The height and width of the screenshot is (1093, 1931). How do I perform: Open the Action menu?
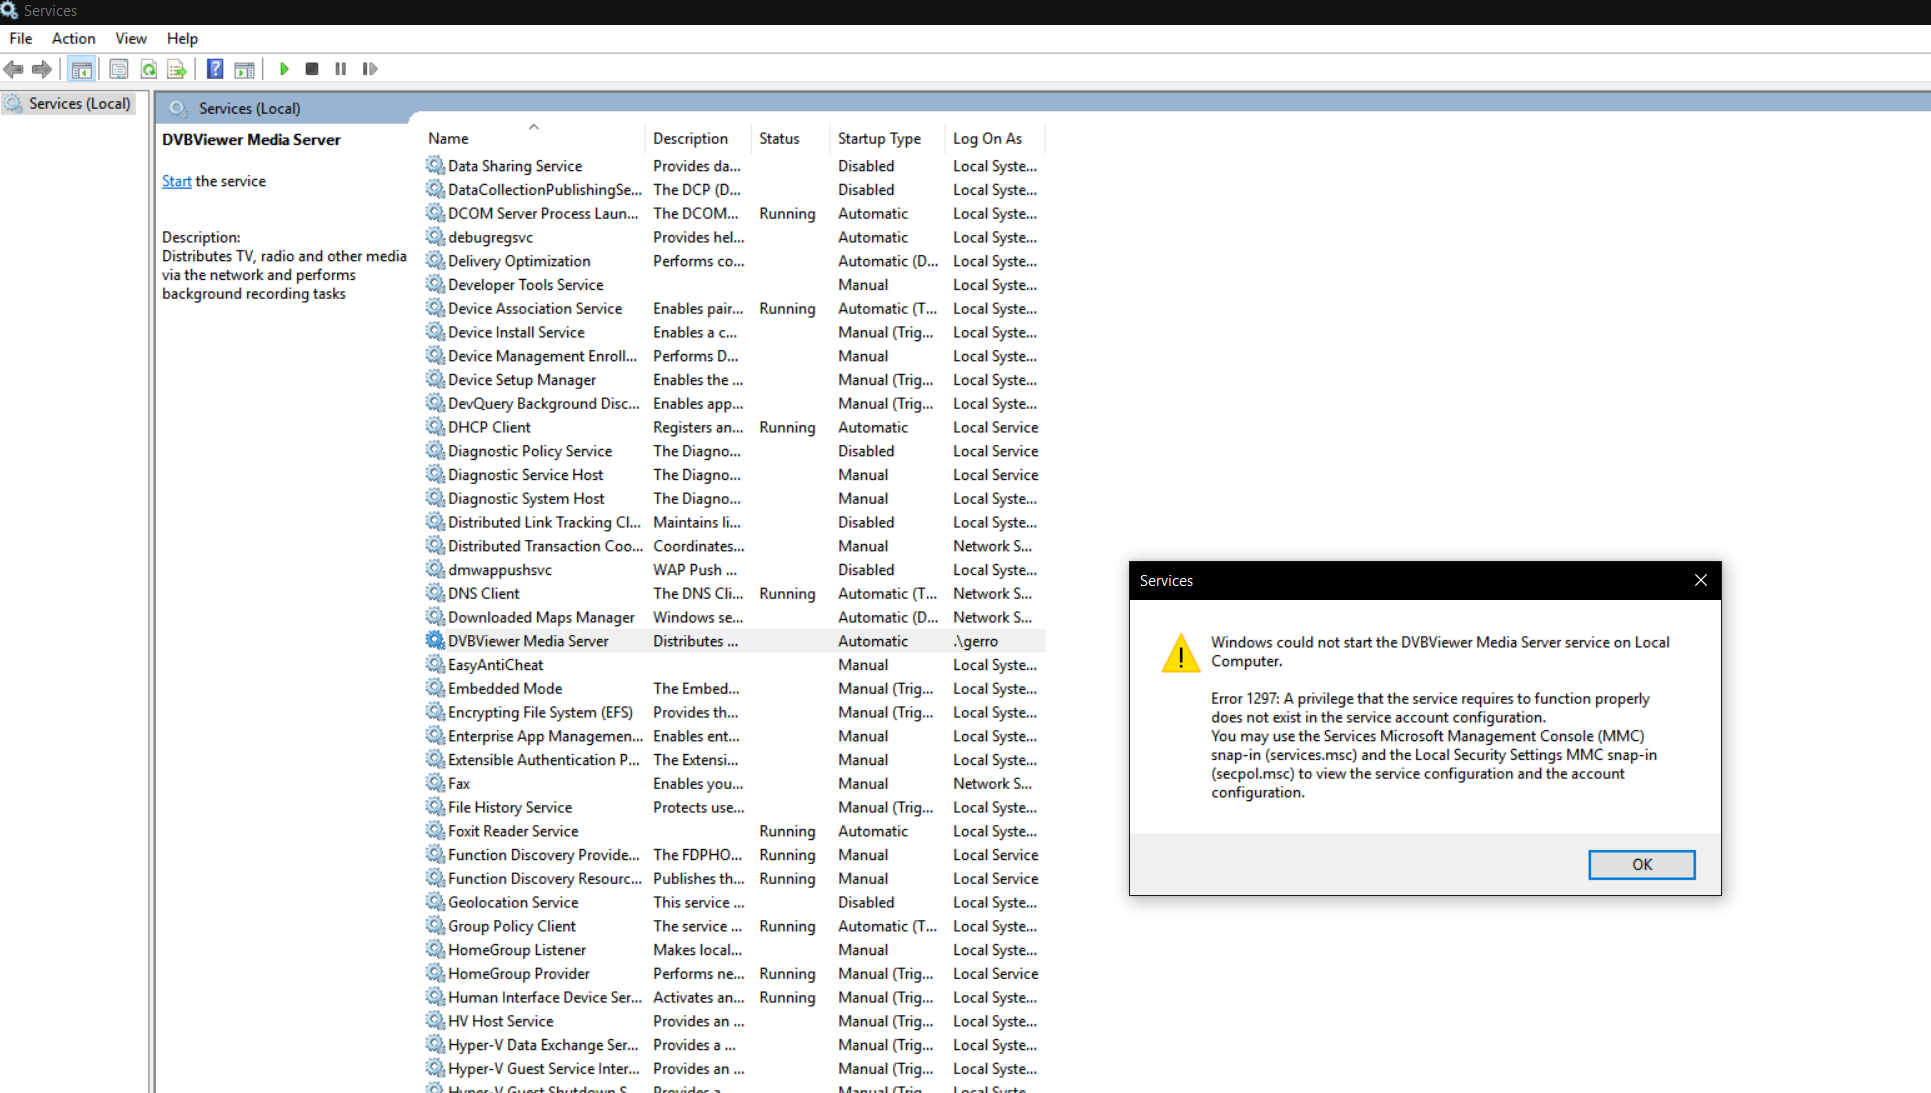pos(73,38)
